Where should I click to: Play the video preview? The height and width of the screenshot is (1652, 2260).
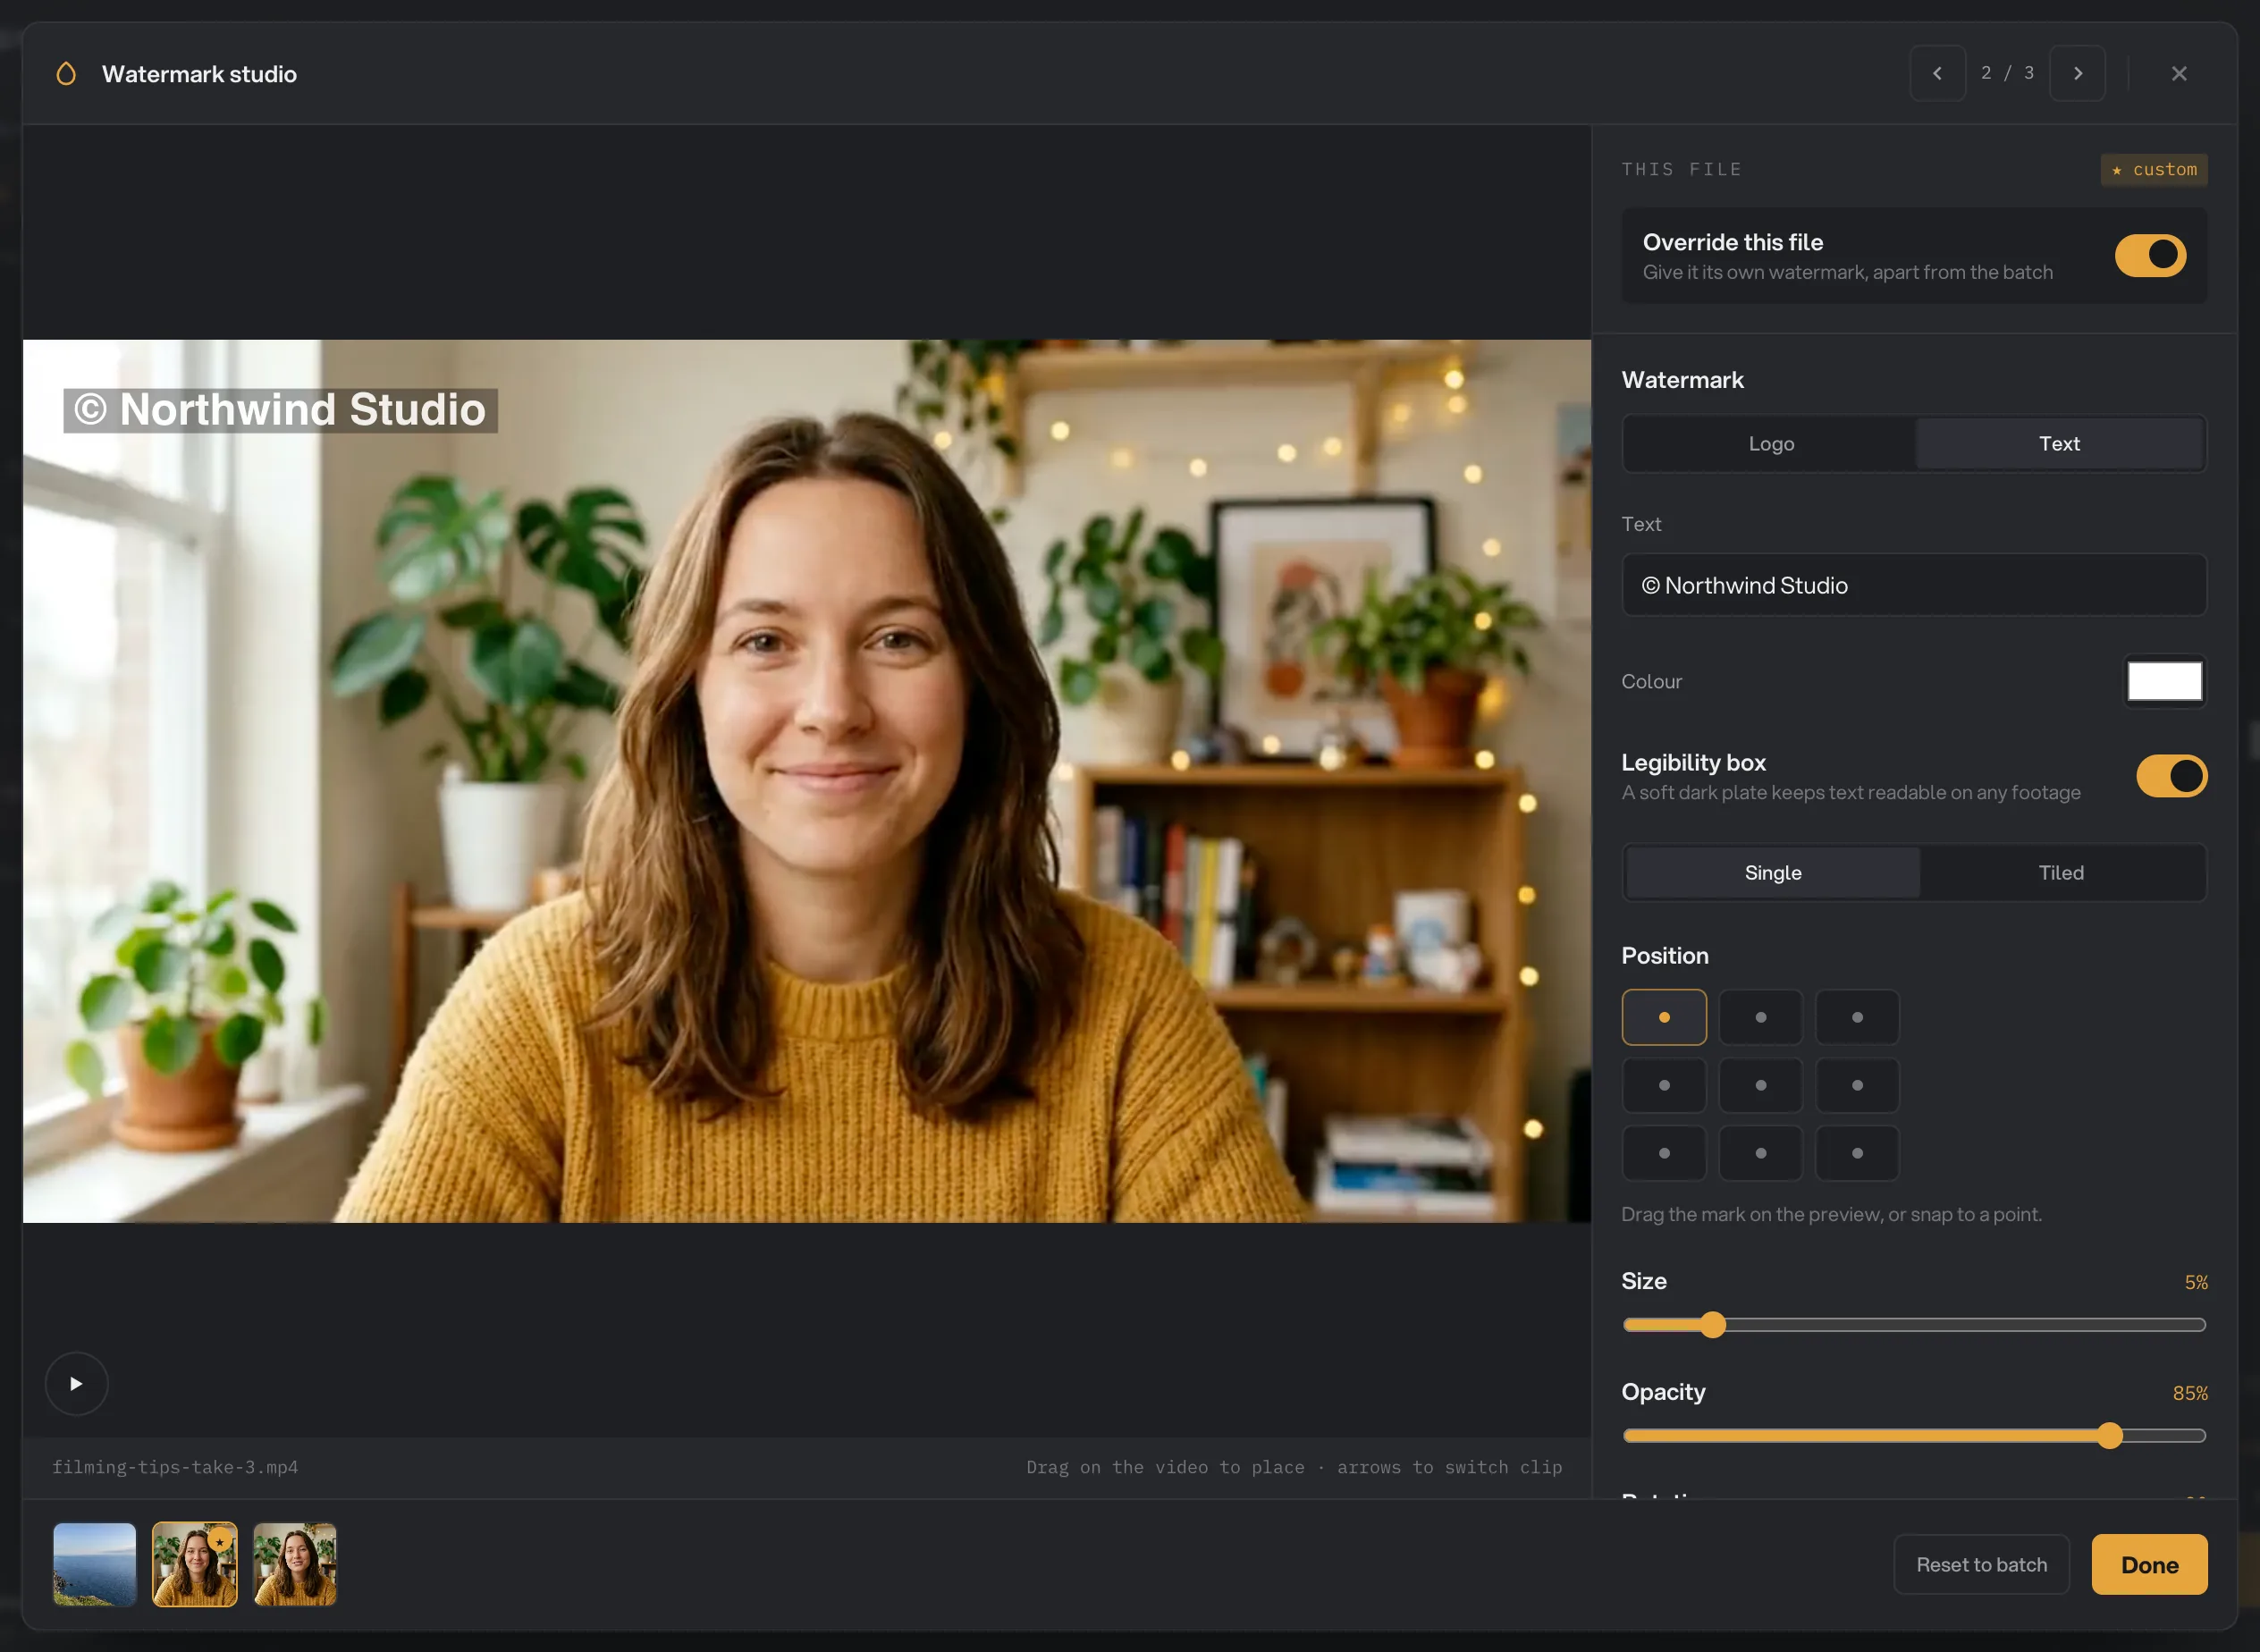click(76, 1383)
